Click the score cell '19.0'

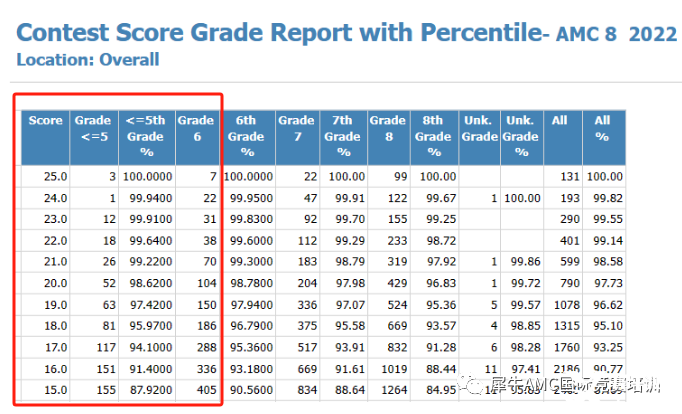point(55,305)
